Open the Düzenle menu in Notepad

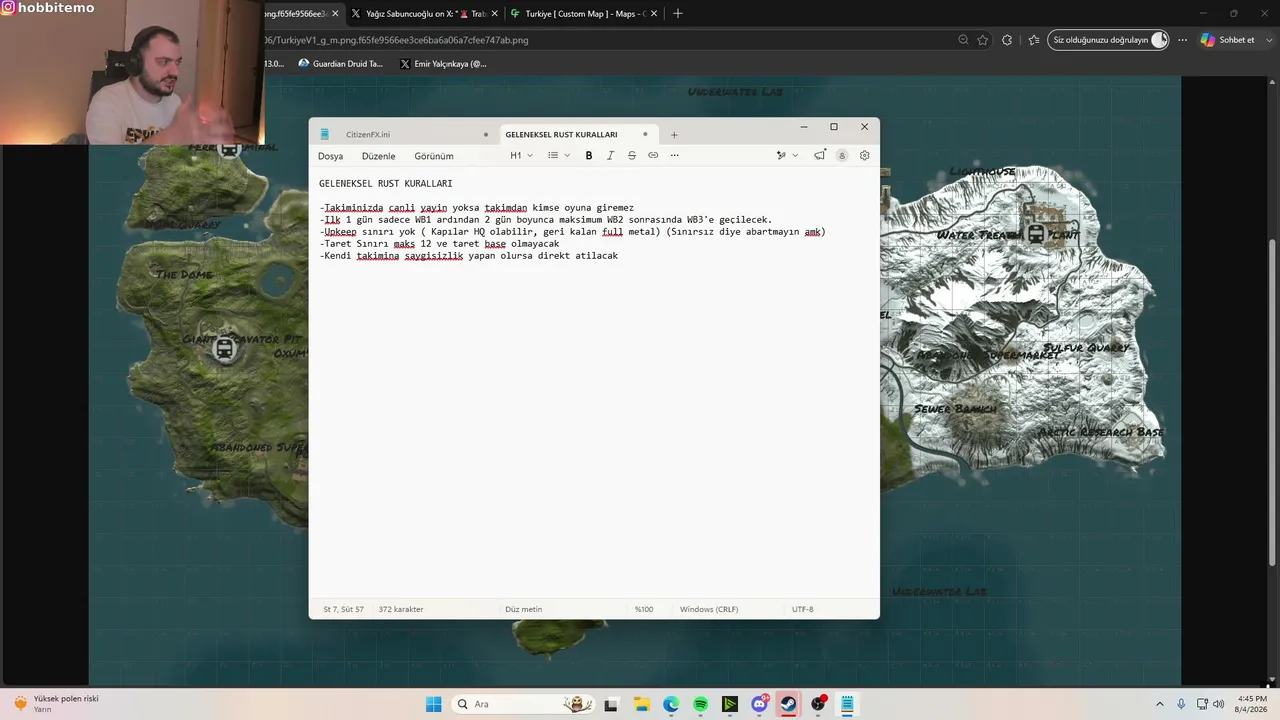378,156
